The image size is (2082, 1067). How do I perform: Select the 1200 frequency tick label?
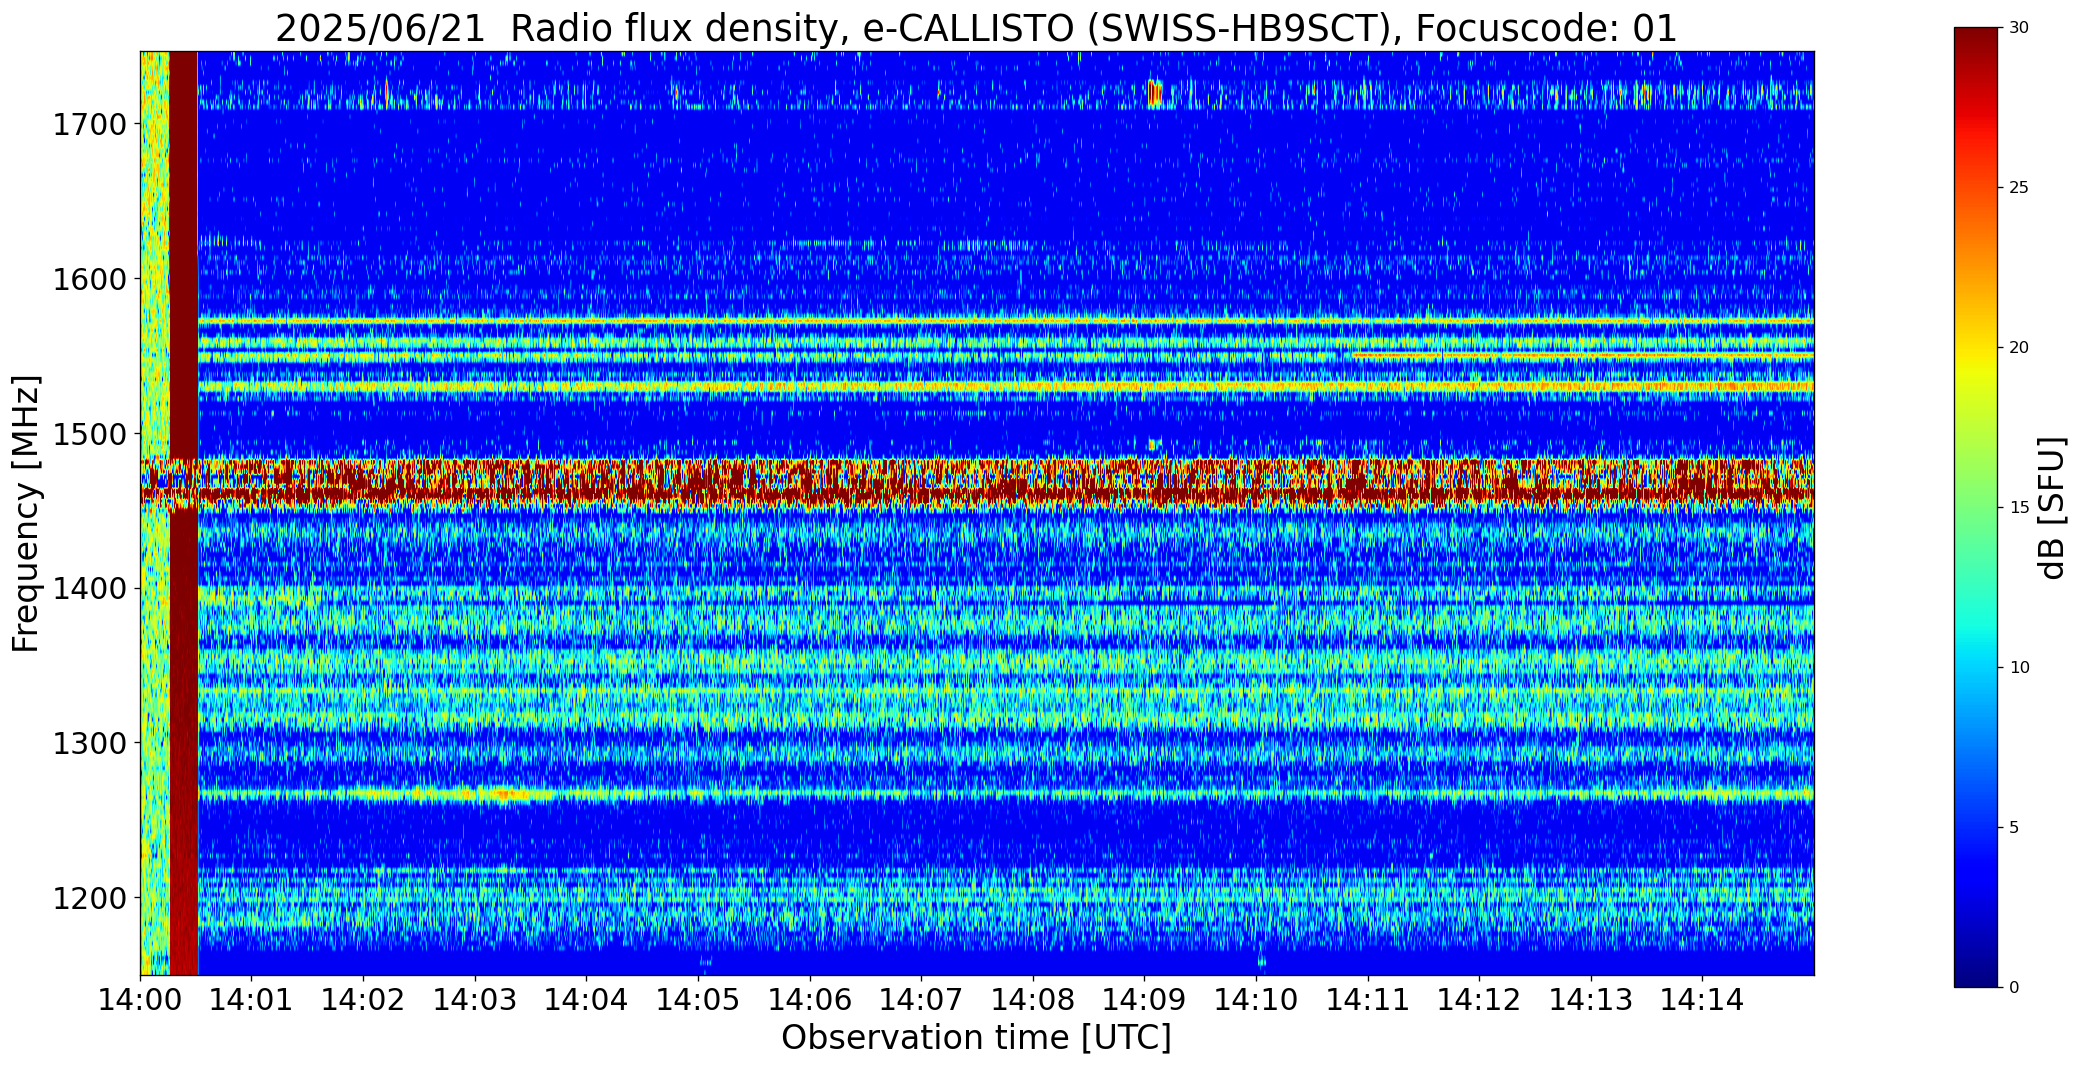pos(89,898)
